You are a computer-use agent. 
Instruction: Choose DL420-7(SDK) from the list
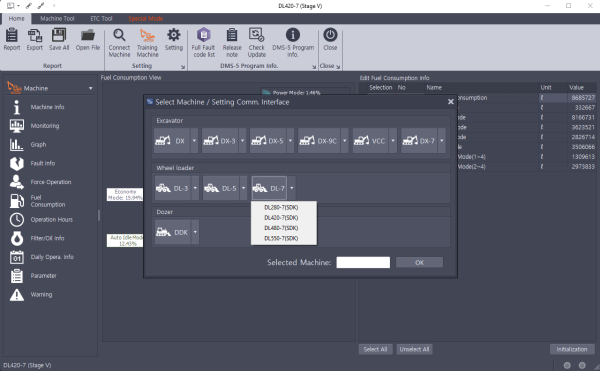pos(281,218)
